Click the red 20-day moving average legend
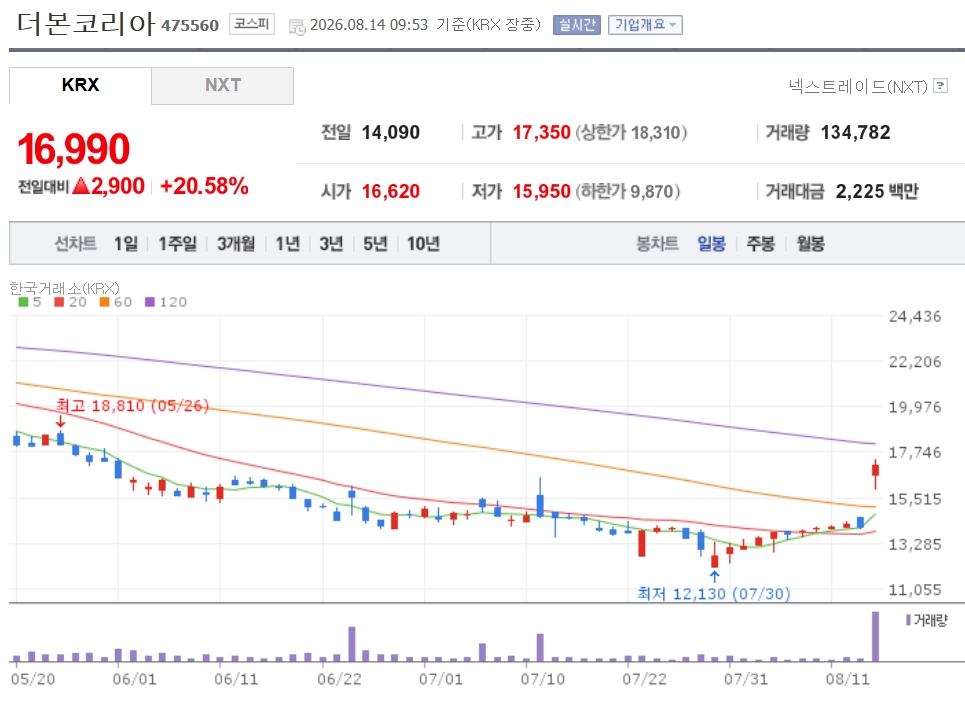The width and height of the screenshot is (965, 708). click(70, 302)
